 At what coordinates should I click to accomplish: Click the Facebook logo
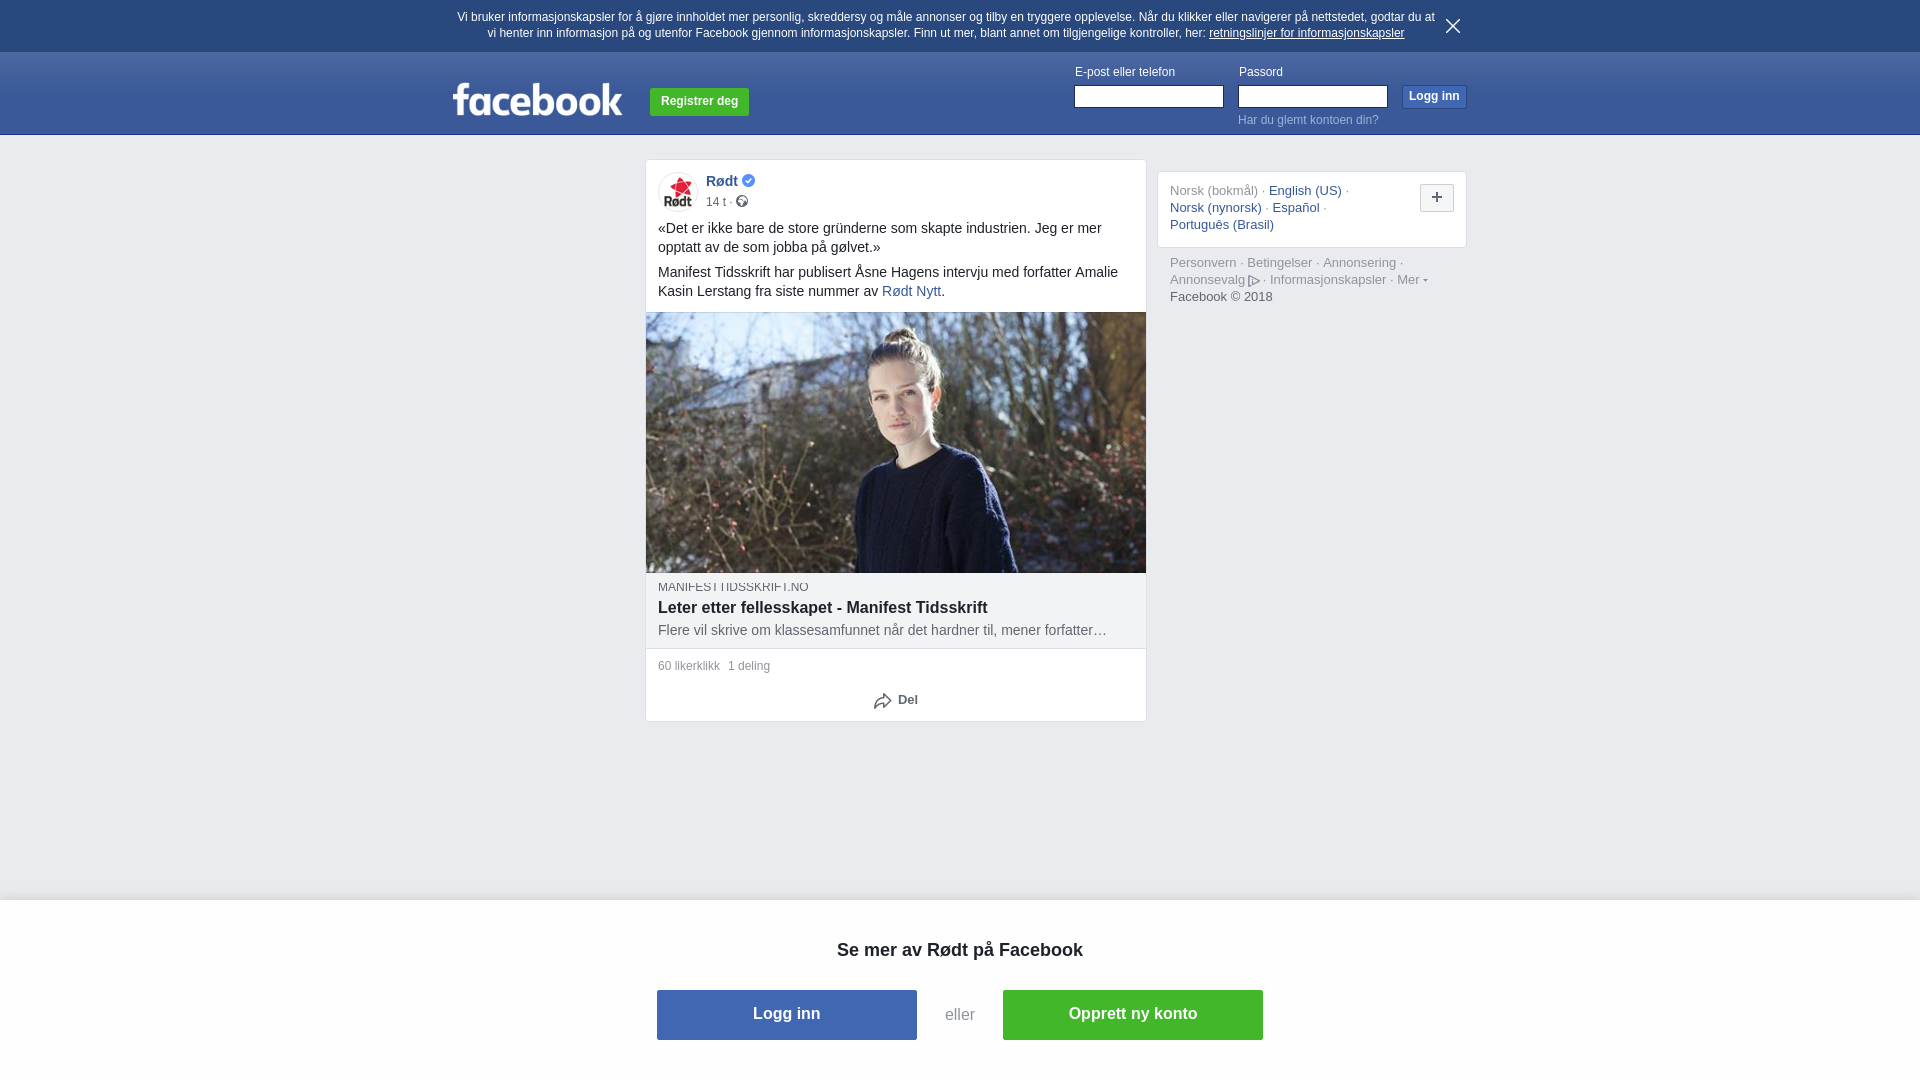tap(537, 99)
